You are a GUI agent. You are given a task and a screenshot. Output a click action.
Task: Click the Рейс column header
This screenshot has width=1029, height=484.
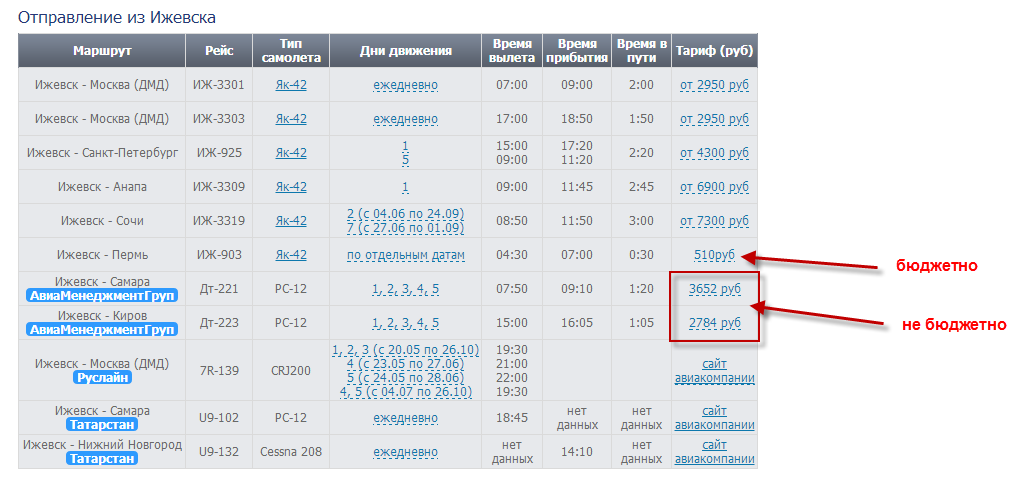[219, 50]
